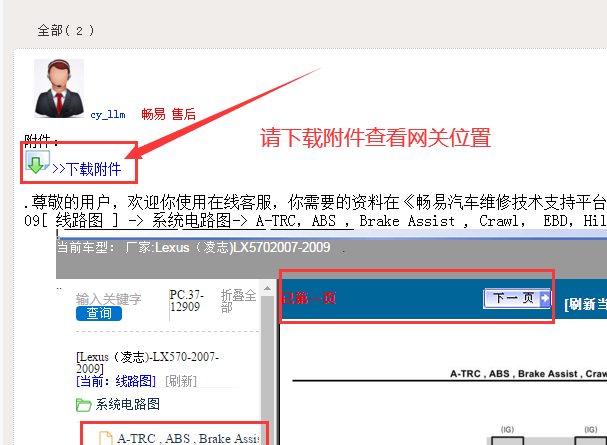Go to next page with 下一页 button
607x445 pixels.
click(x=517, y=298)
